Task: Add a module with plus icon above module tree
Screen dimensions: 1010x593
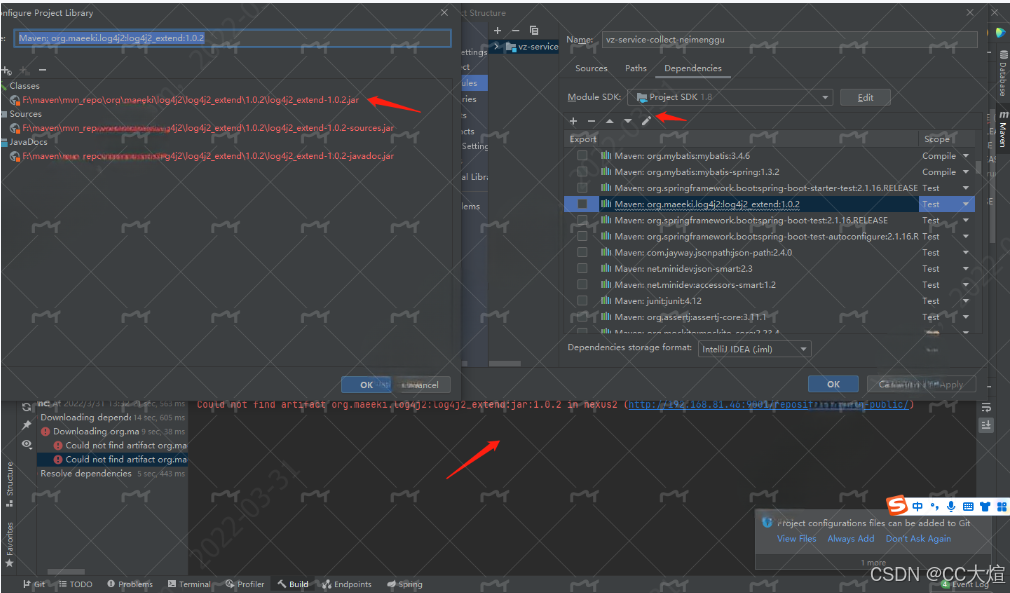Action: pyautogui.click(x=497, y=30)
